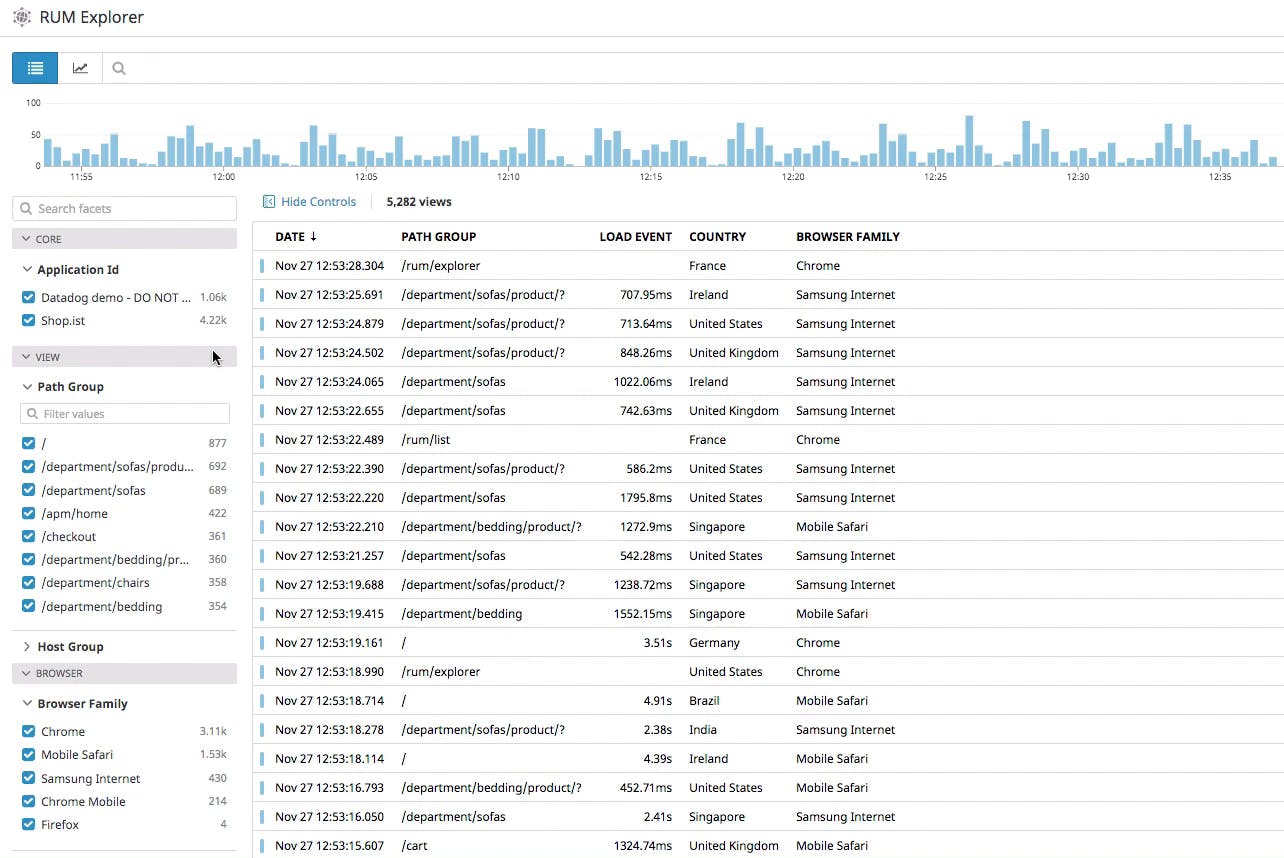Switch to the list view icon
This screenshot has height=858, width=1284.
coord(35,68)
